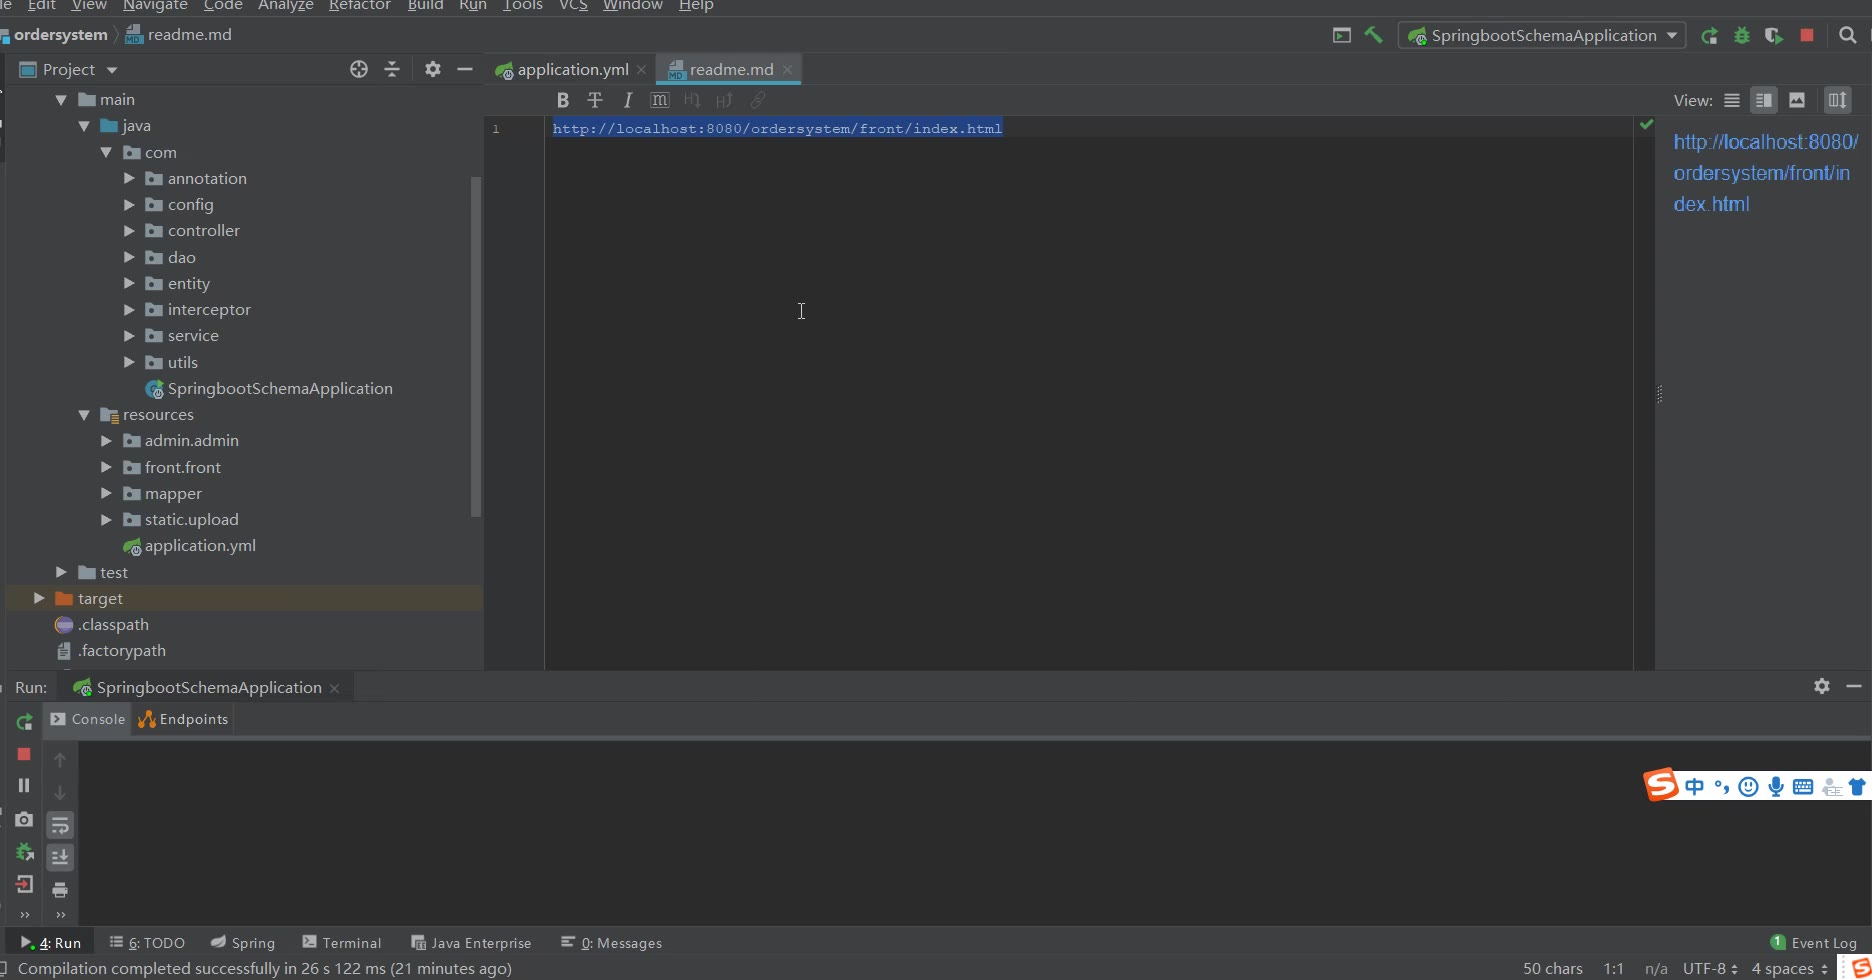This screenshot has width=1872, height=980.
Task: Expand the controller package
Action: (x=129, y=231)
